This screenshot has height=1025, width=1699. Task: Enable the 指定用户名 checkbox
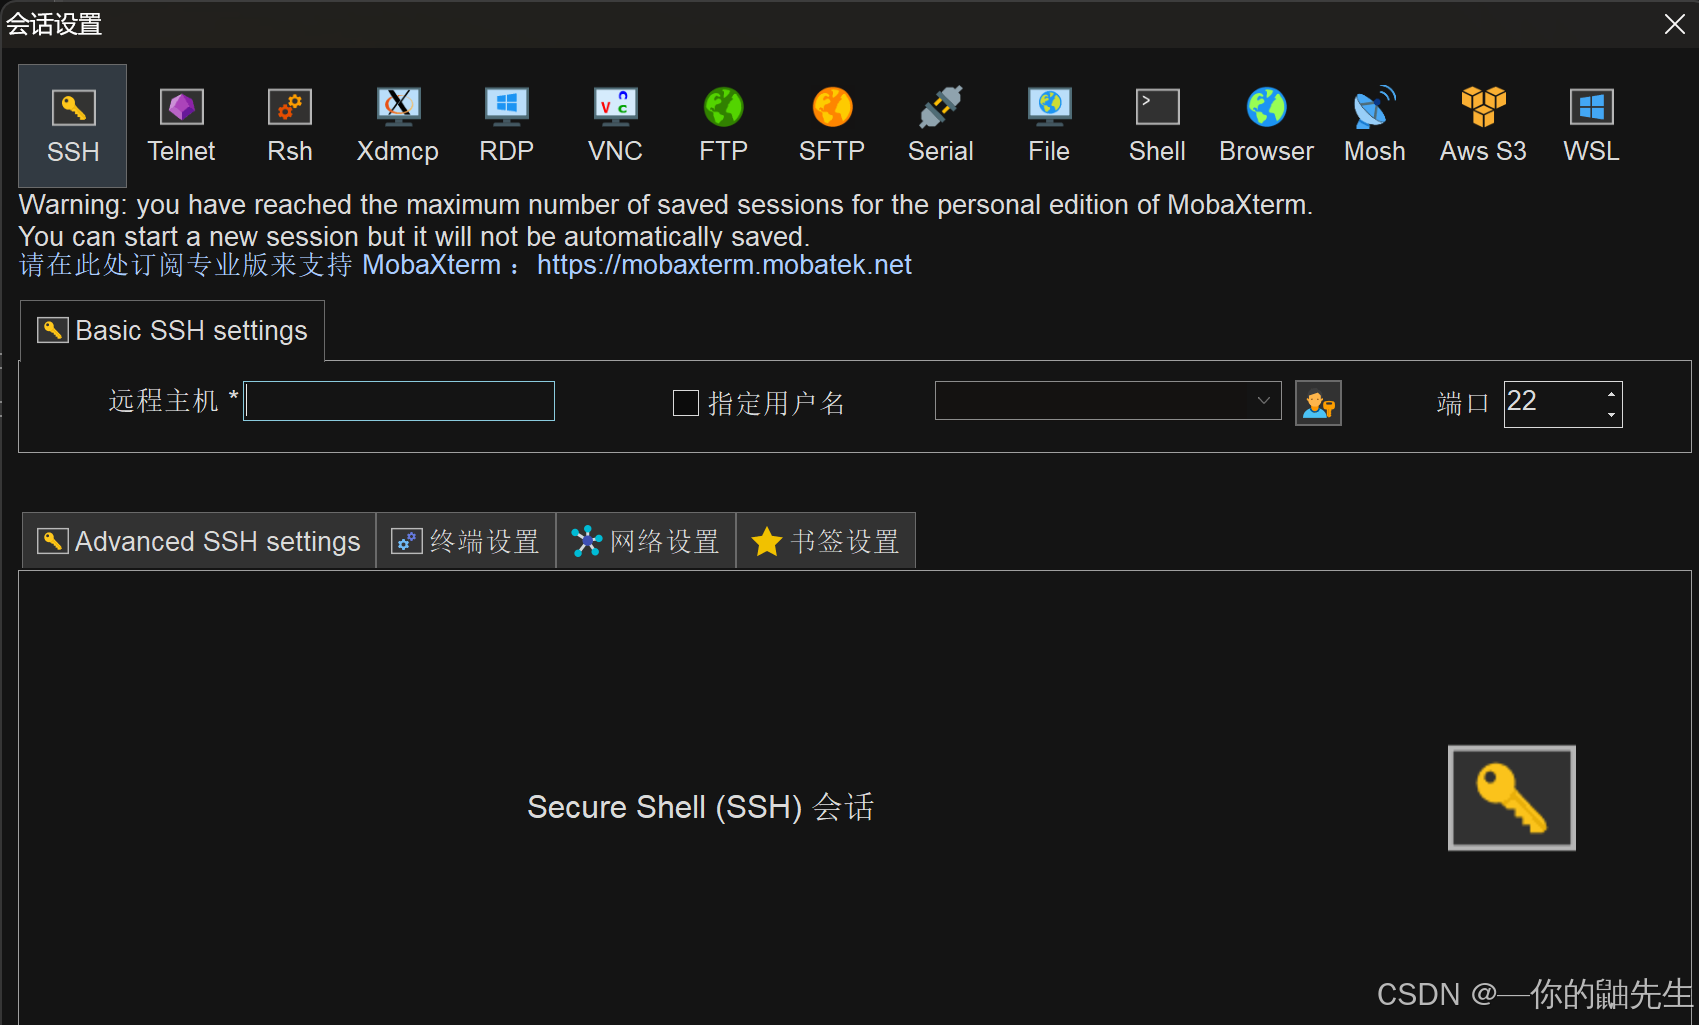(x=686, y=403)
